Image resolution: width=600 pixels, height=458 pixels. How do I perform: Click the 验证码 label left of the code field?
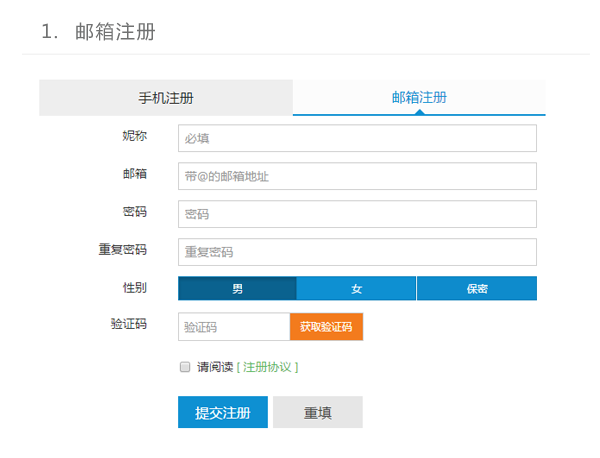point(128,324)
